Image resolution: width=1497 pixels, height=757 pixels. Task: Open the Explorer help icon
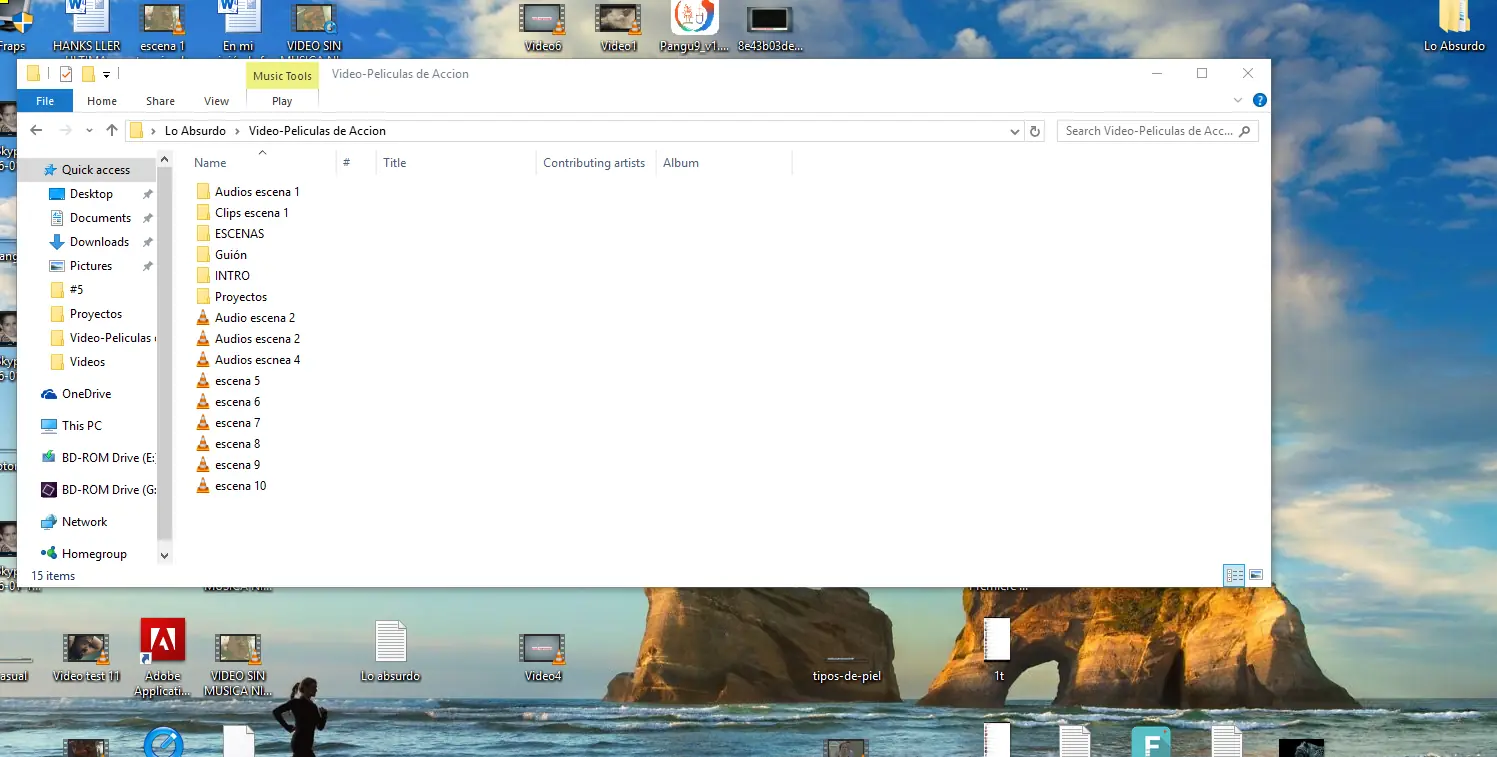[1260, 100]
